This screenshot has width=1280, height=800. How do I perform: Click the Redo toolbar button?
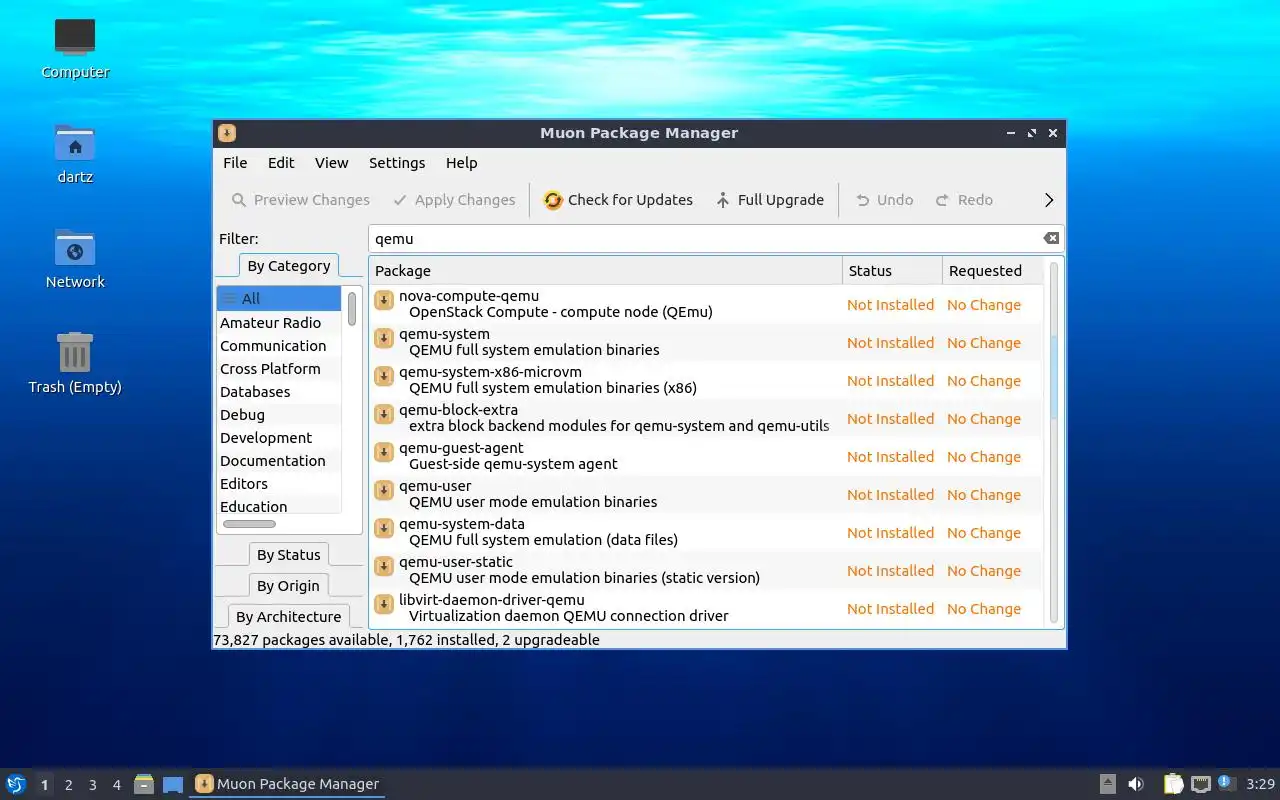click(964, 200)
